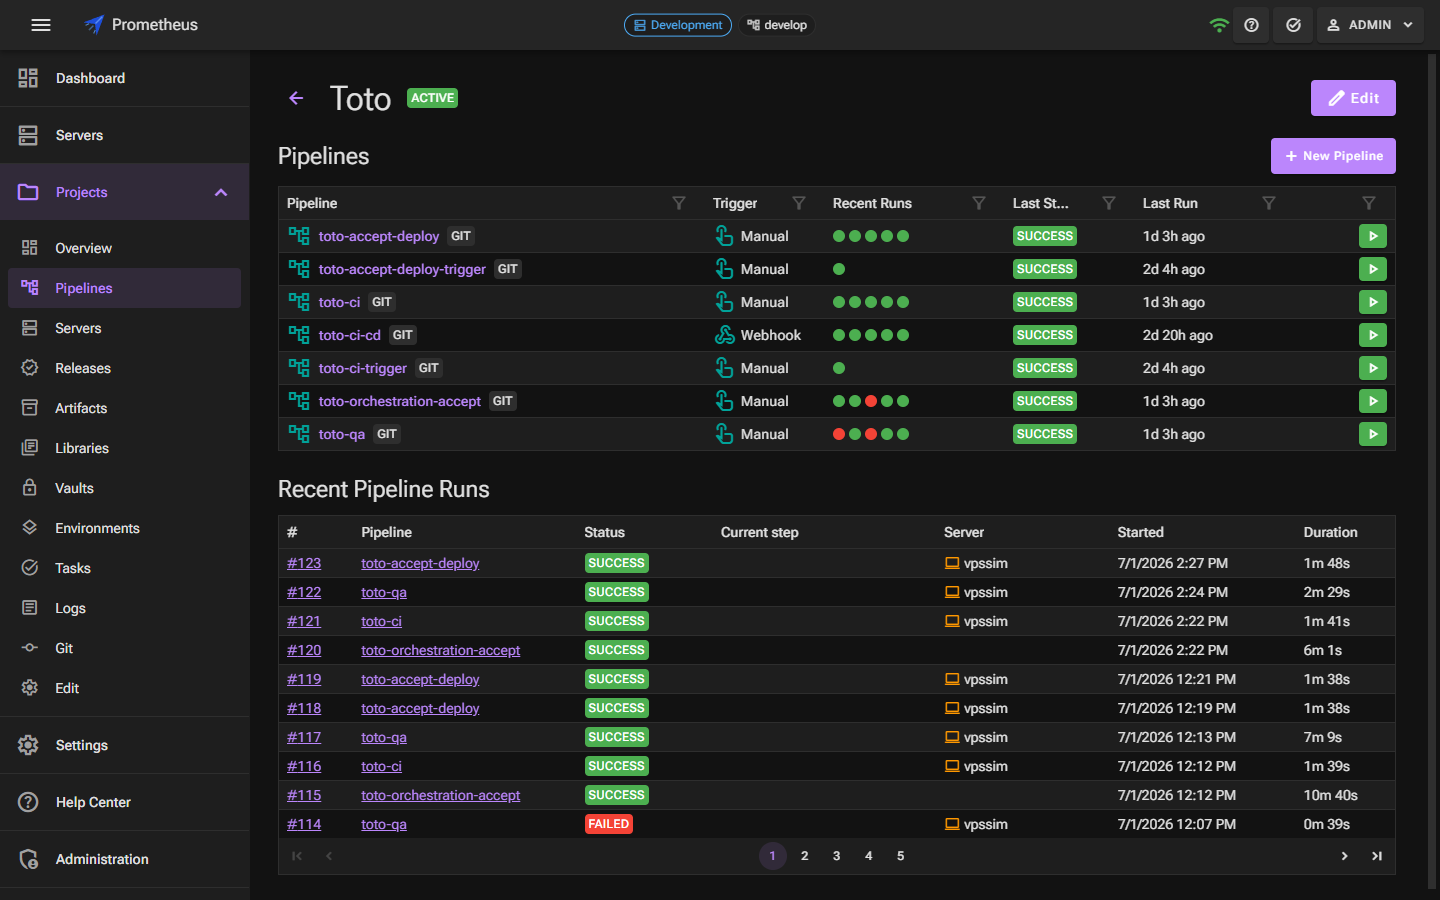Click the FAILED status badge on run #114
The image size is (1440, 900).
(609, 824)
